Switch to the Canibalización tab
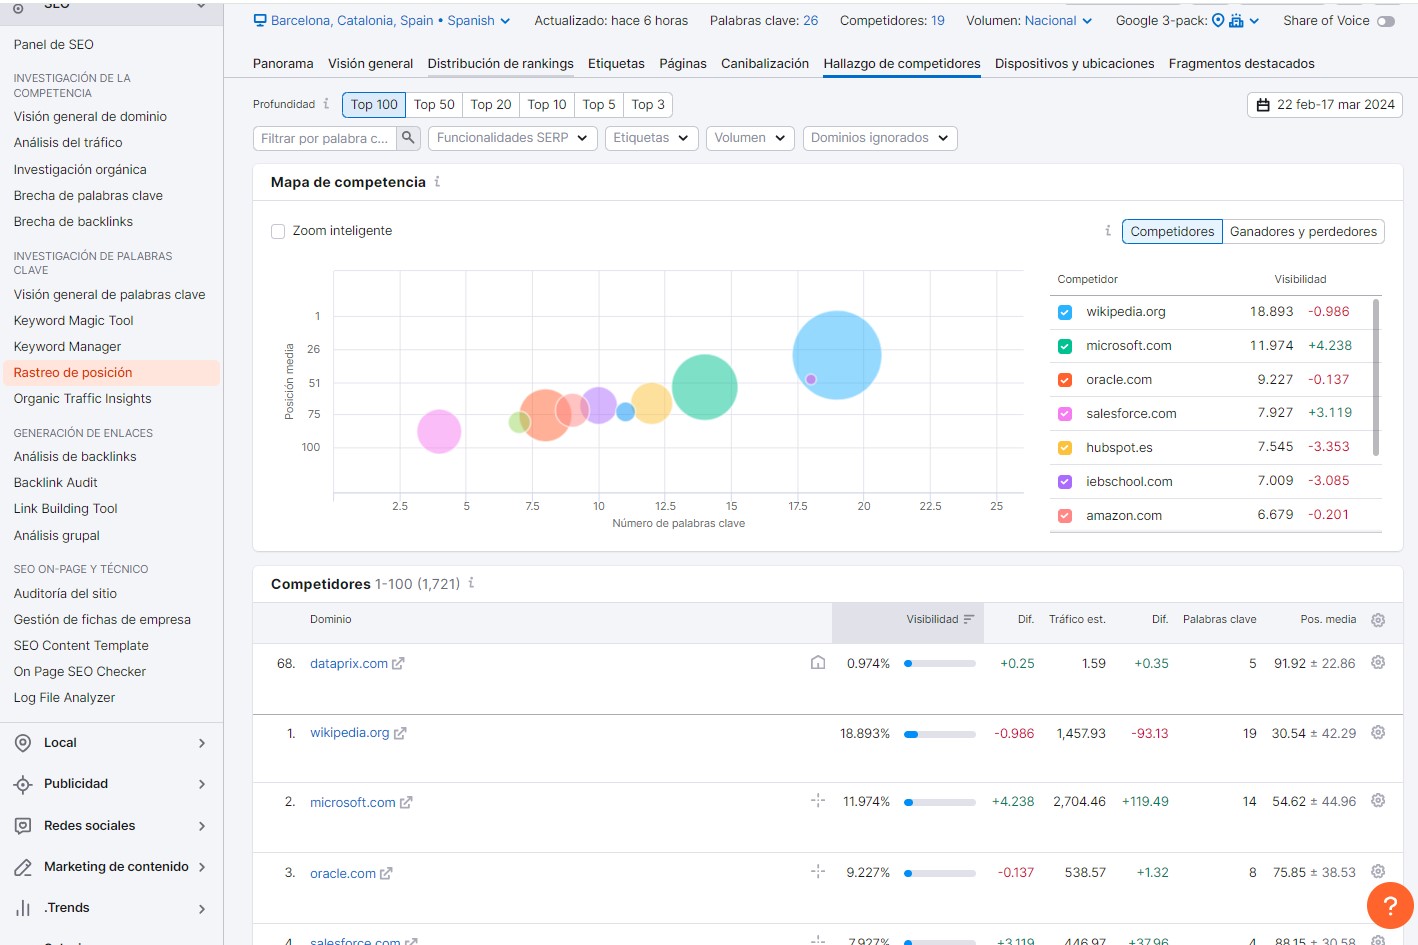 (x=764, y=64)
